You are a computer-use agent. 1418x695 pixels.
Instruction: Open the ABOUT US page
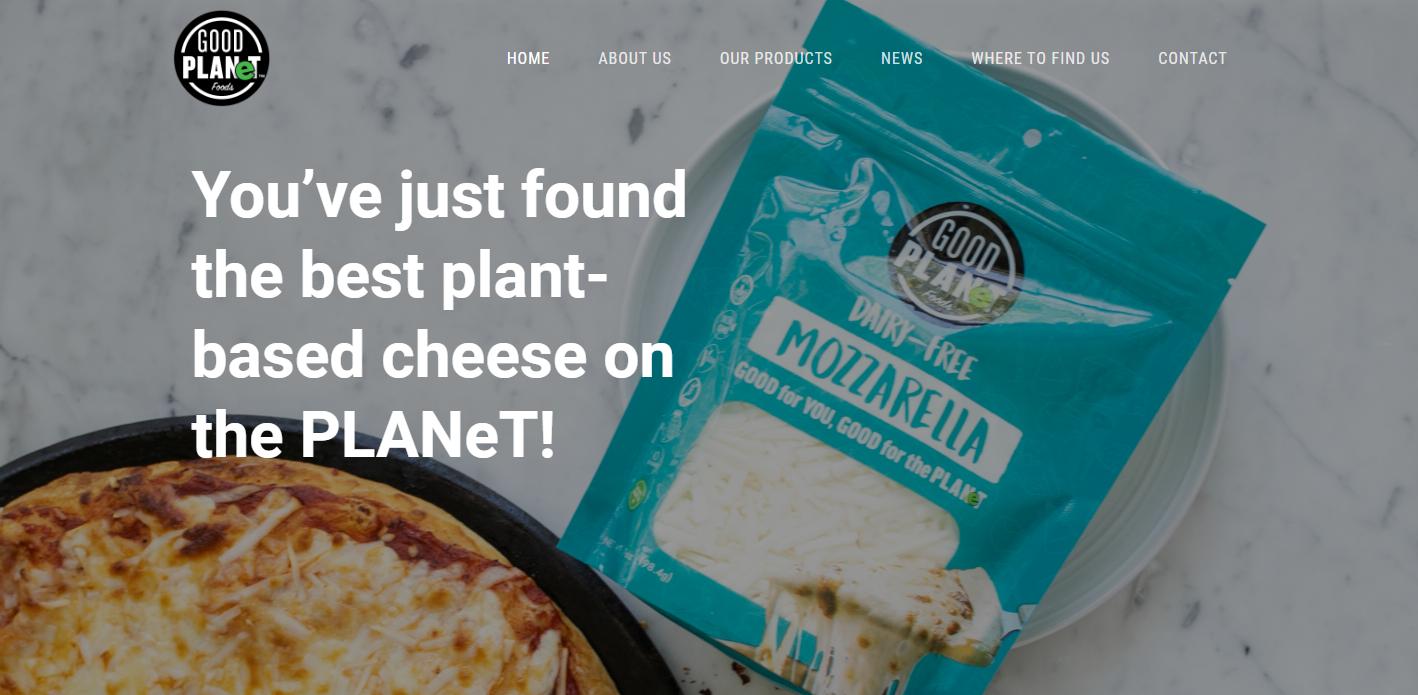tap(635, 58)
